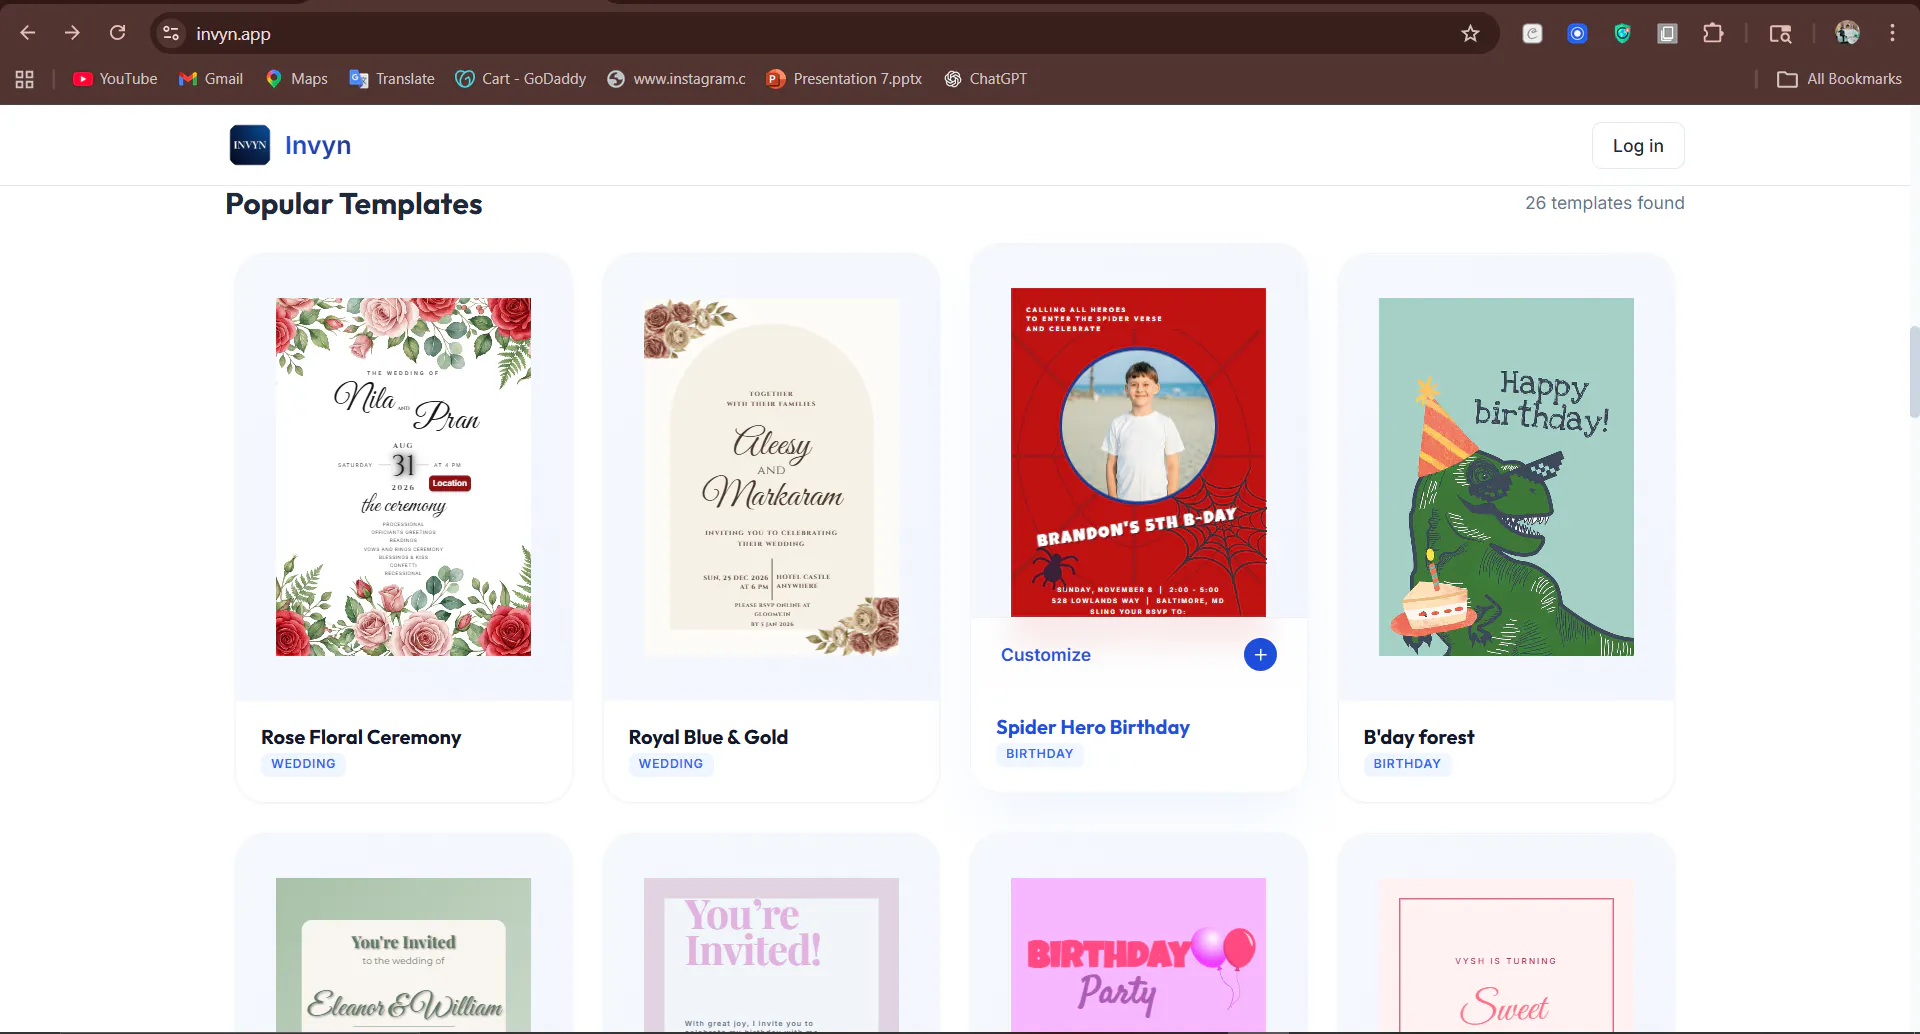Open the Maps bookmark
The height and width of the screenshot is (1034, 1920).
pyautogui.click(x=297, y=79)
